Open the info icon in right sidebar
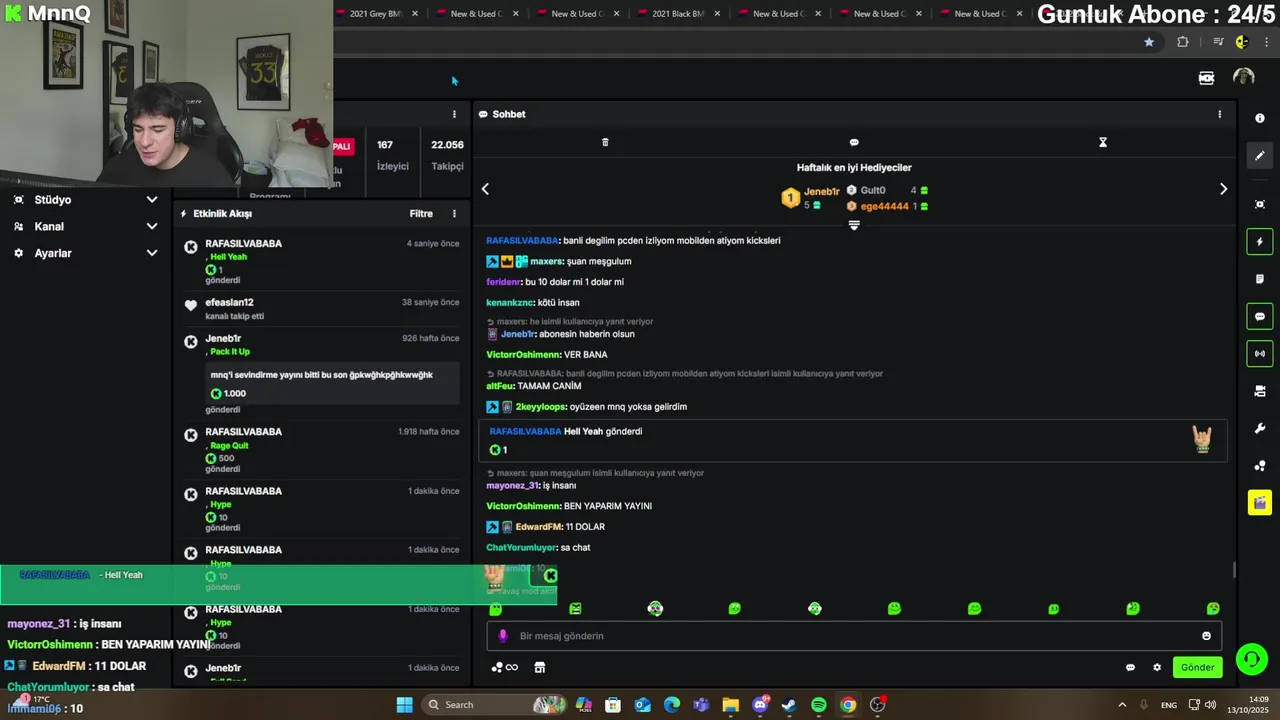Image resolution: width=1280 pixels, height=720 pixels. tap(1259, 118)
